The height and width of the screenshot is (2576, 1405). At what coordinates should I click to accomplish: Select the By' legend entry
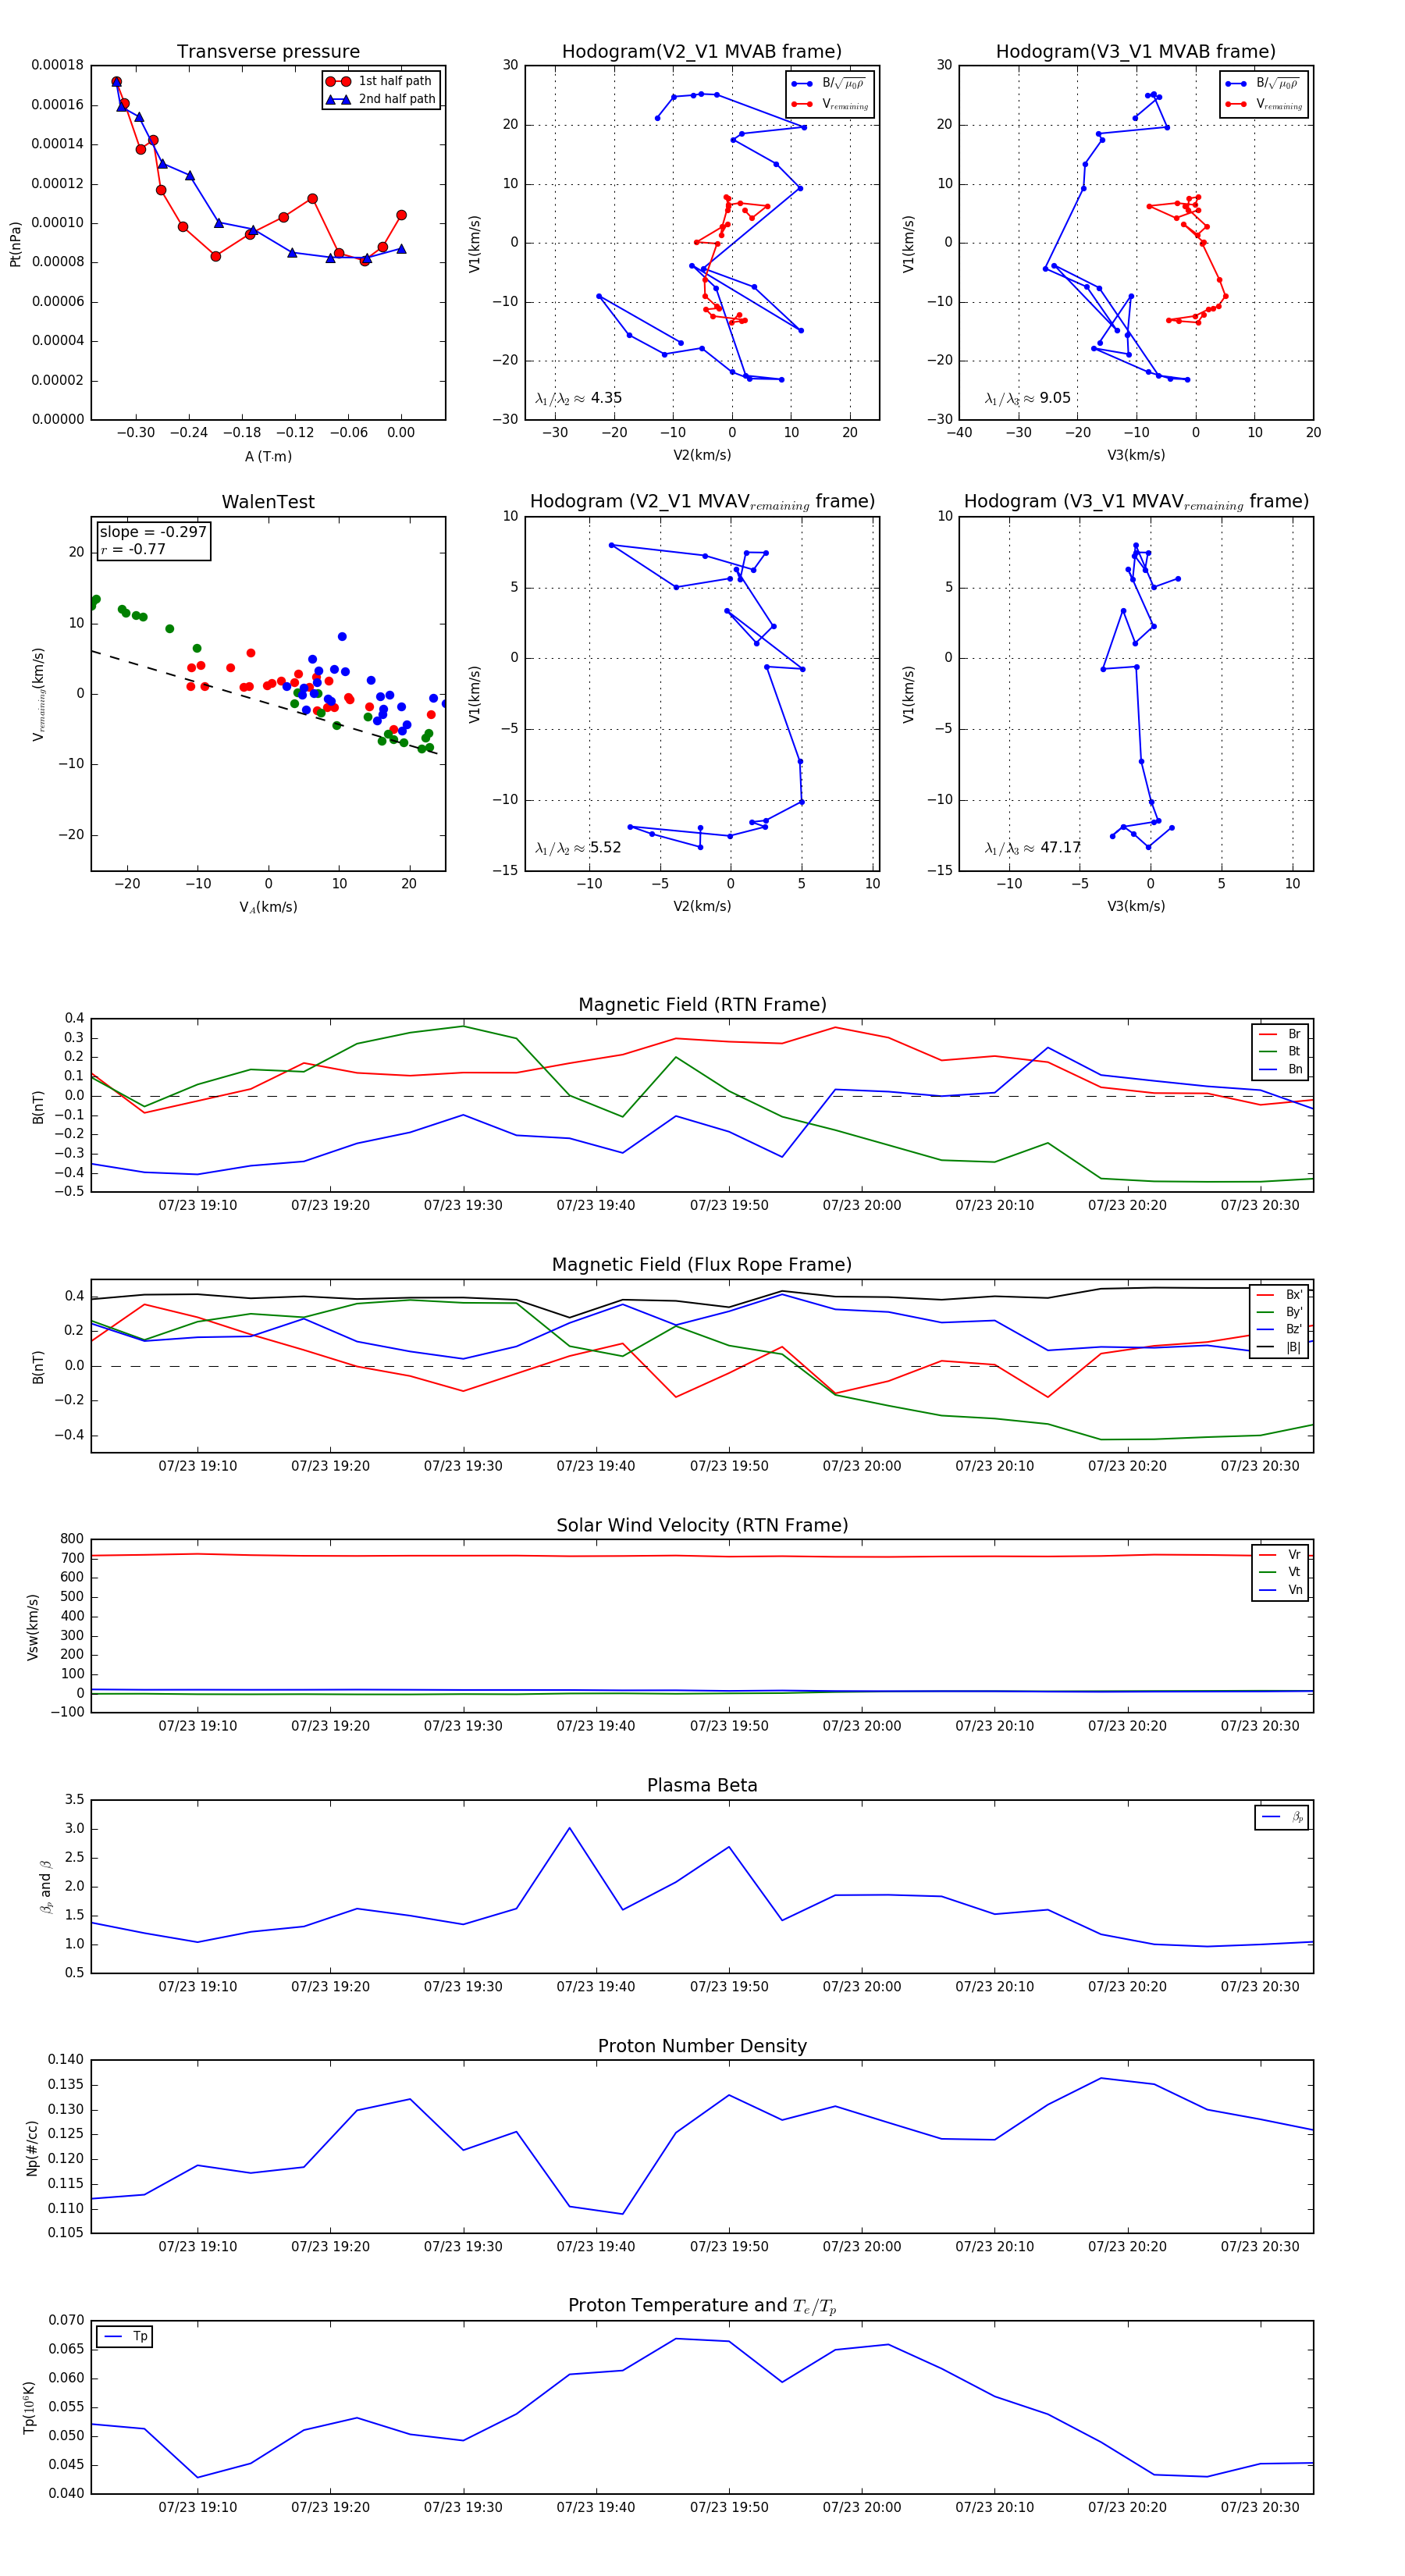1280,1312
